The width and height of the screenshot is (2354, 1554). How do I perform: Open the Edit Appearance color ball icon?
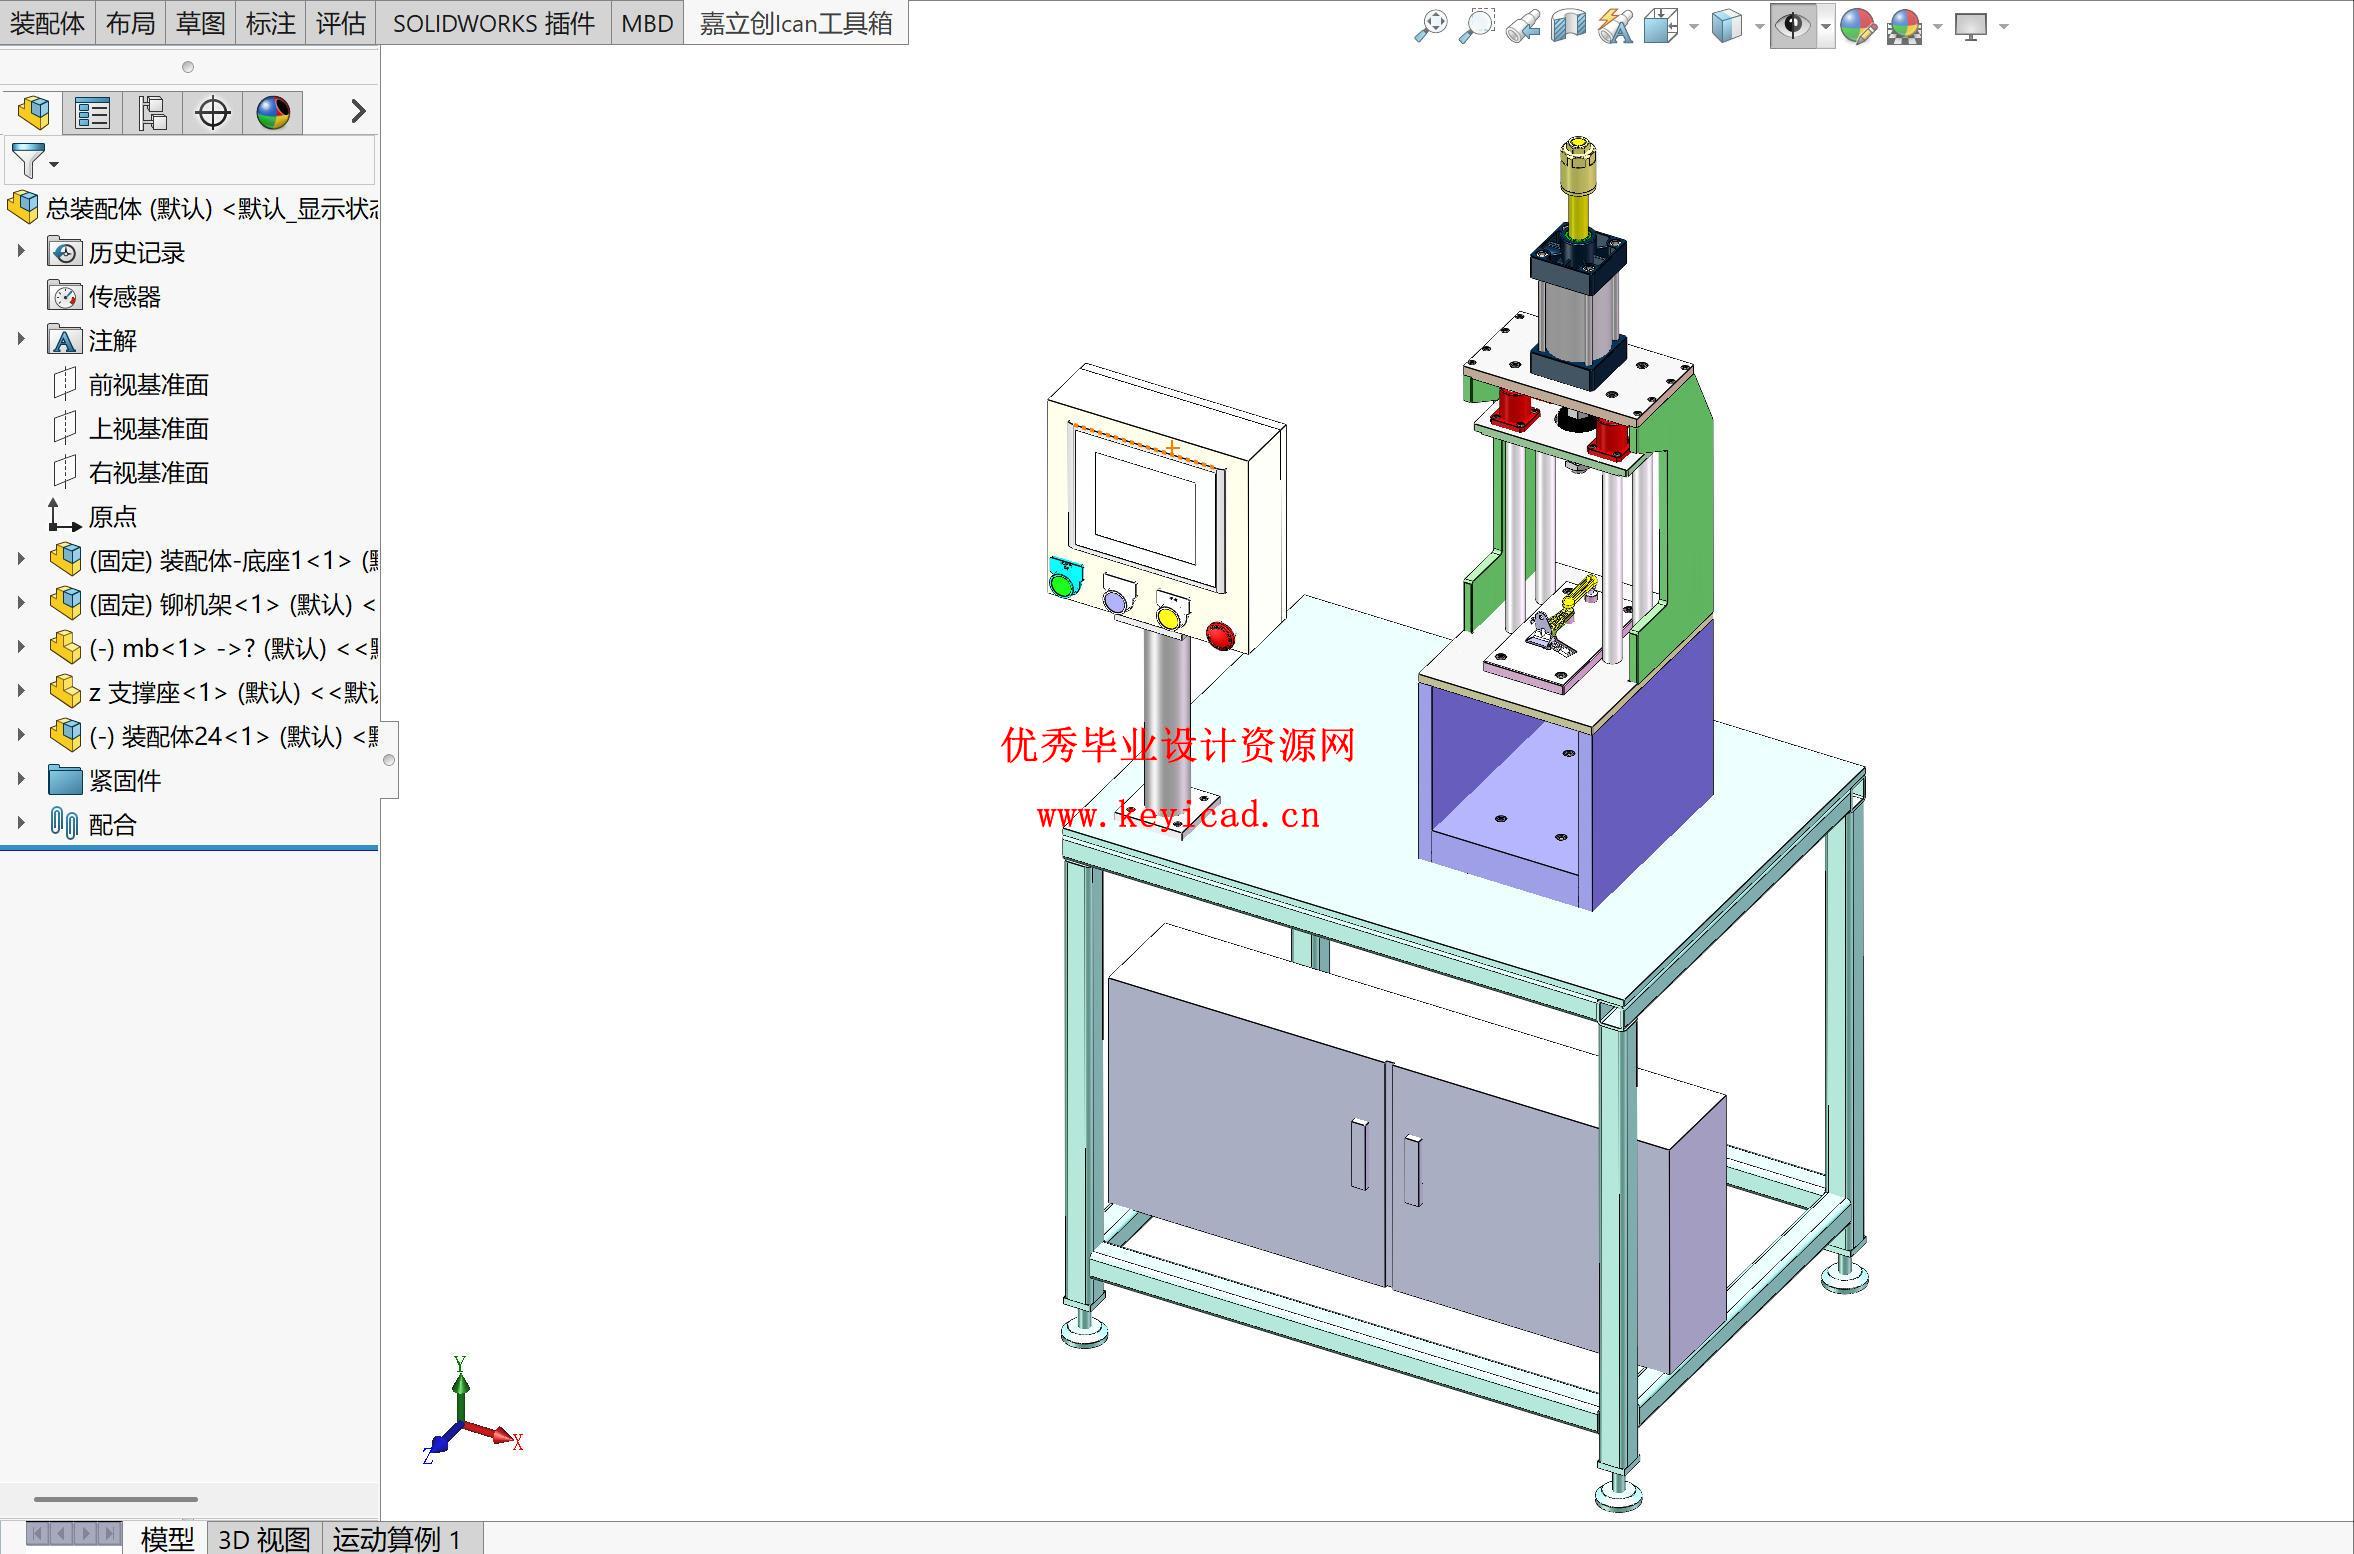[1858, 26]
